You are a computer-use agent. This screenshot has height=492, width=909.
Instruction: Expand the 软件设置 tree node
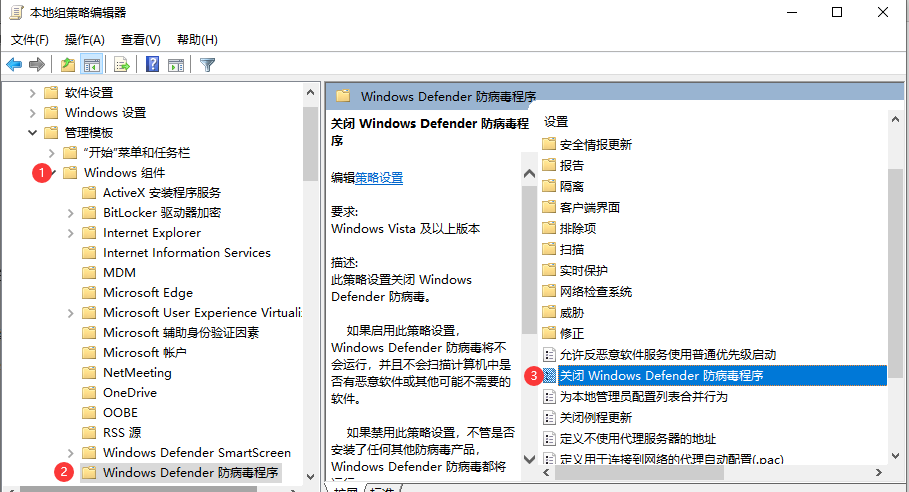pyautogui.click(x=32, y=93)
